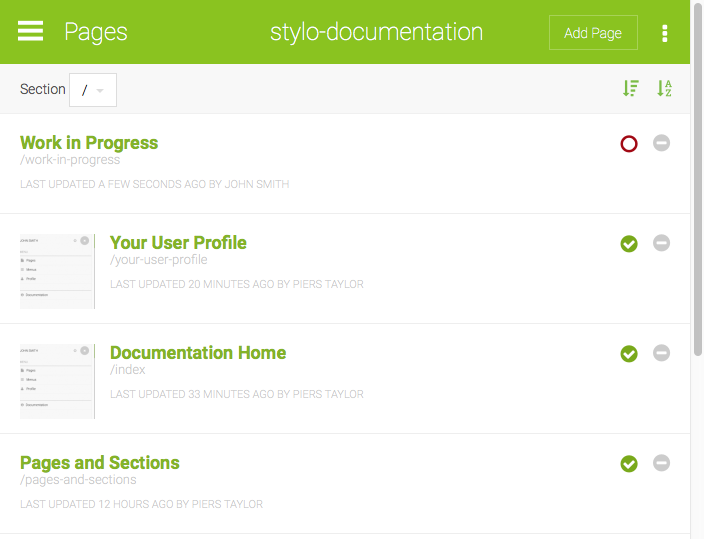Viewport: 704px width, 539px height.
Task: Expand the Section dropdown selector
Action: pos(93,90)
